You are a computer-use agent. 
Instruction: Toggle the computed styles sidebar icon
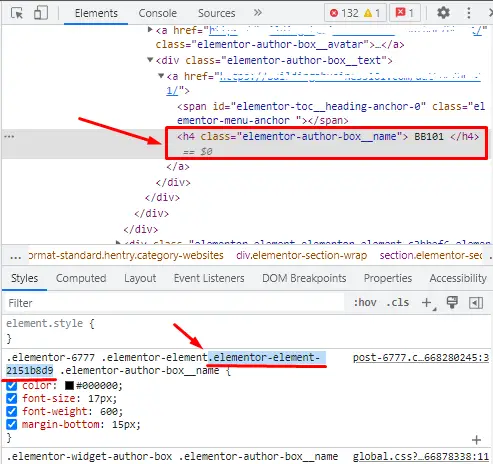coord(476,303)
